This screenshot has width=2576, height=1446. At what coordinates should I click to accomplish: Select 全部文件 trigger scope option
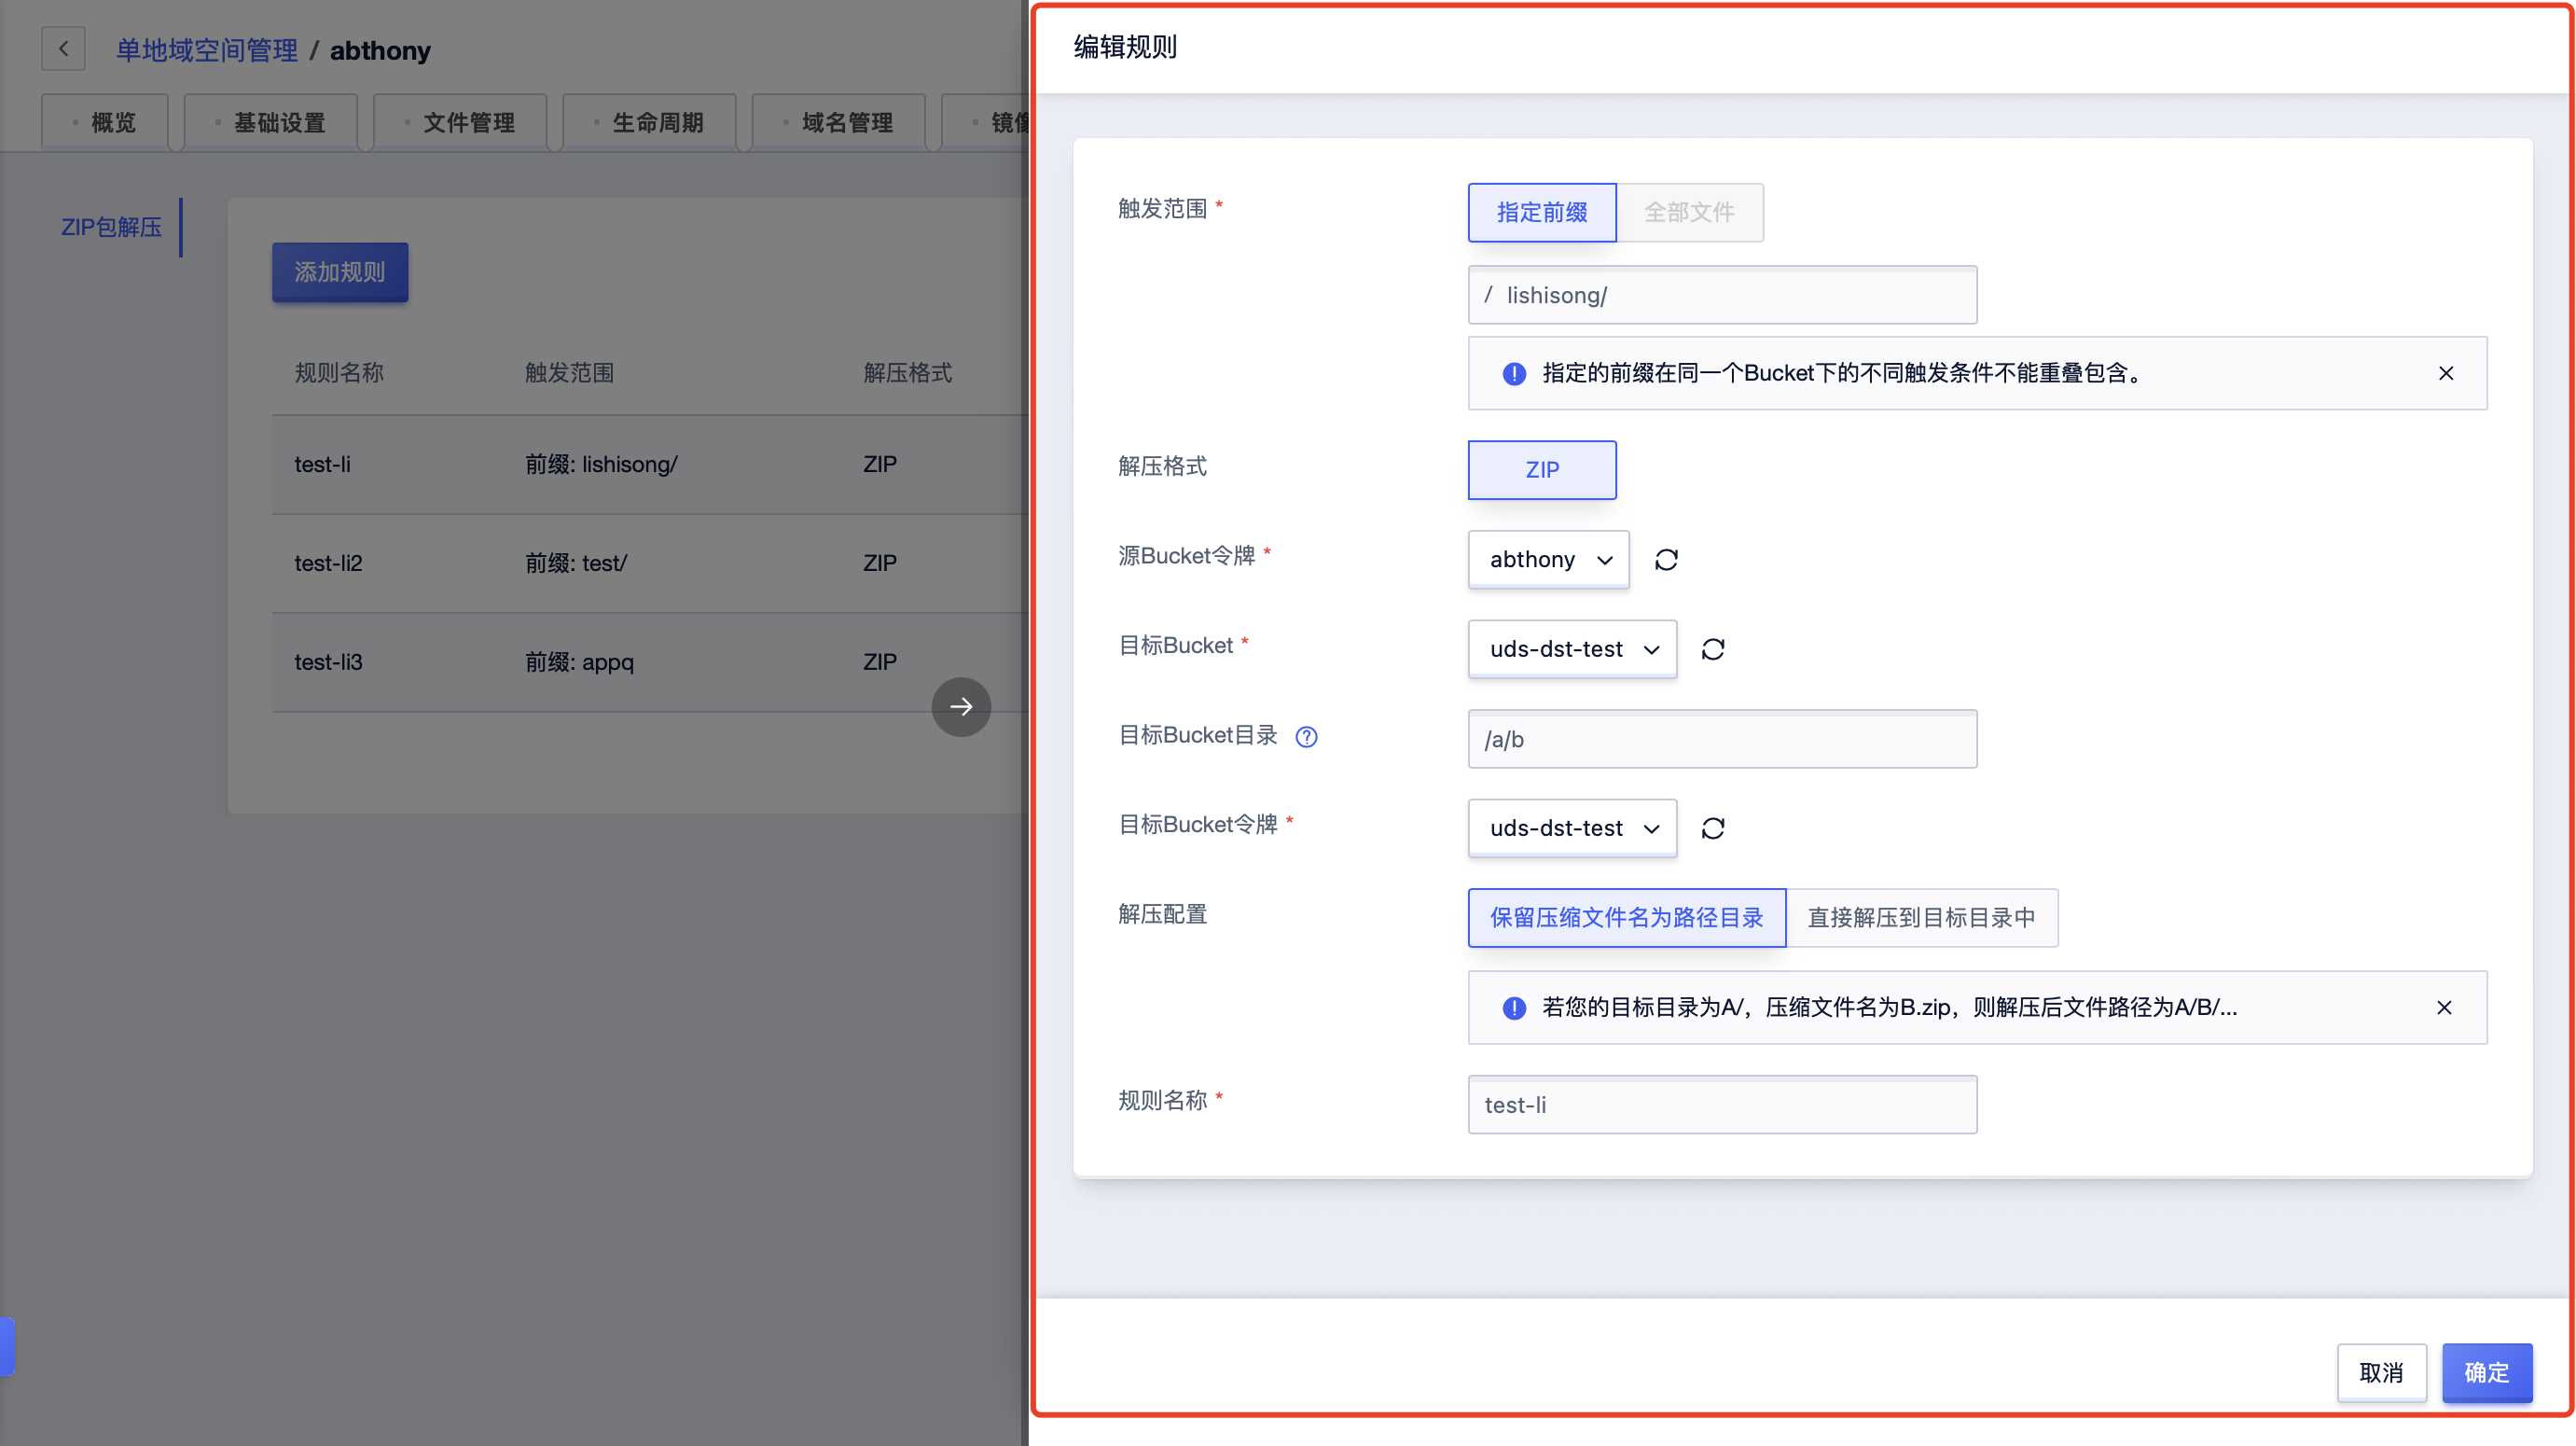1689,212
